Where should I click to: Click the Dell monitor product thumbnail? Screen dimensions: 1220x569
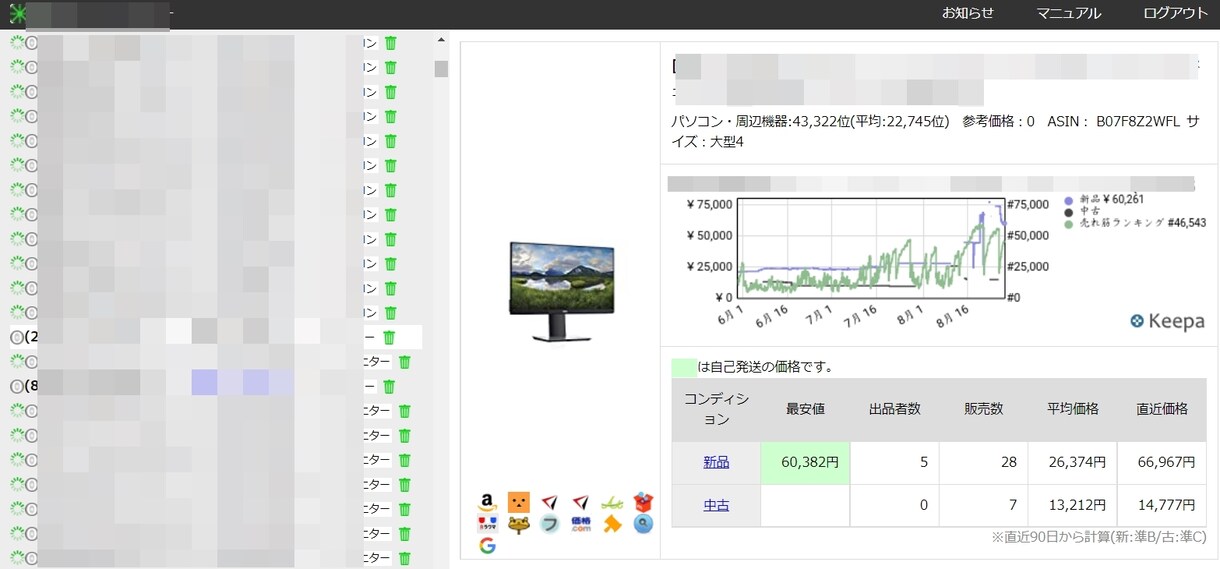561,290
